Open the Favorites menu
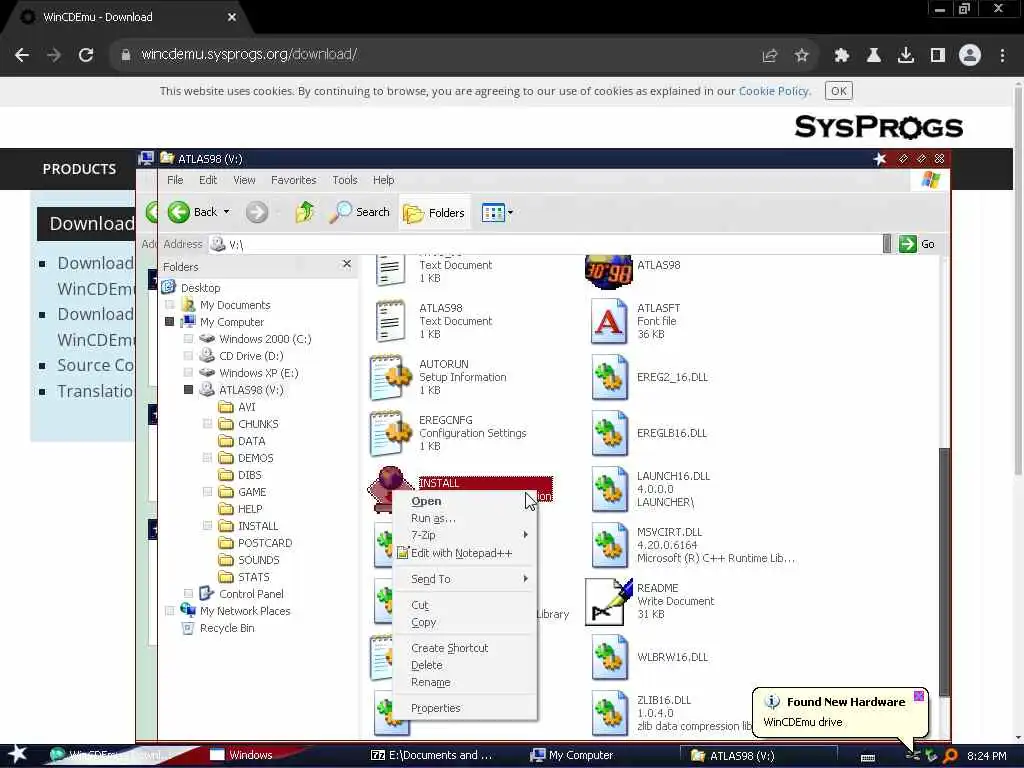Viewport: 1024px width, 768px height. click(x=293, y=180)
